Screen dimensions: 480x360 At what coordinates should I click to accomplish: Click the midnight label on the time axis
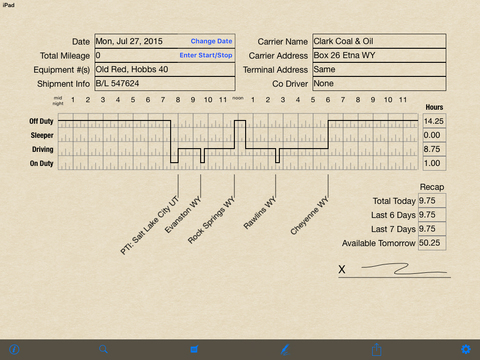[58, 100]
